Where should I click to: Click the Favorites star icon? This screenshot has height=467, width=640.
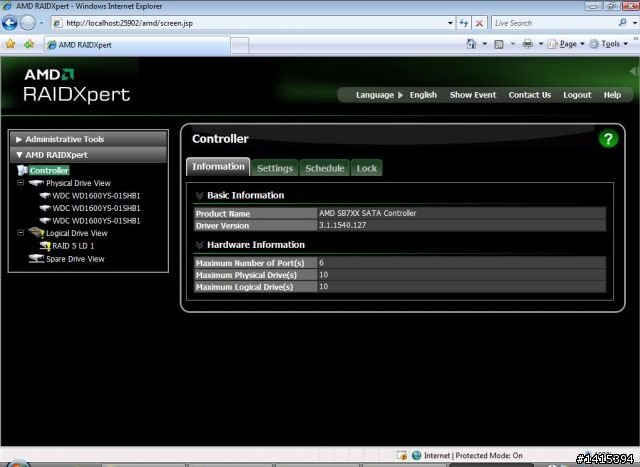tap(10, 44)
